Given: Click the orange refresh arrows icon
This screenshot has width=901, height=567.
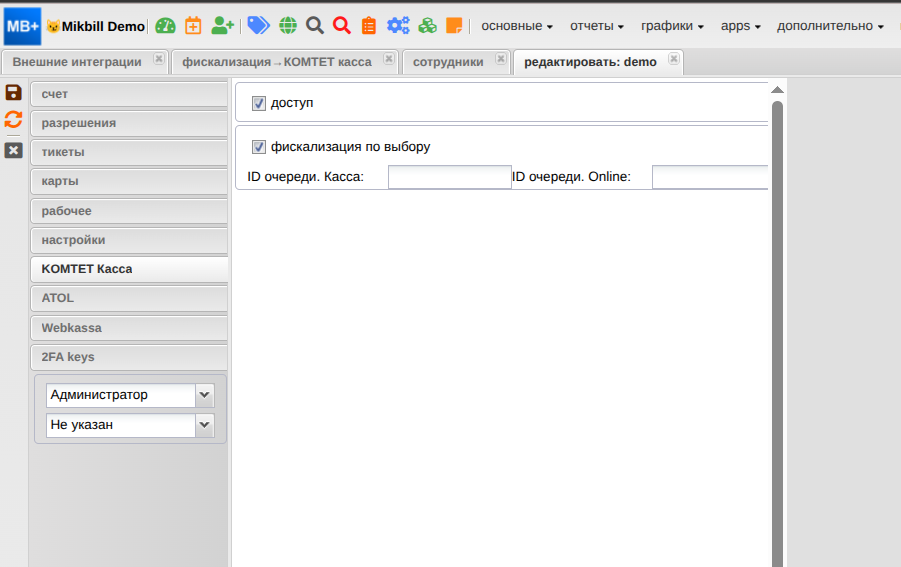Looking at the screenshot, I should (x=13, y=119).
